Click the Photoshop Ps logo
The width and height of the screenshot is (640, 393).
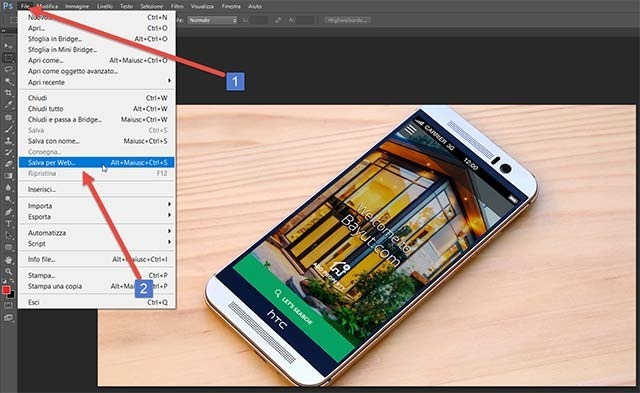click(8, 6)
